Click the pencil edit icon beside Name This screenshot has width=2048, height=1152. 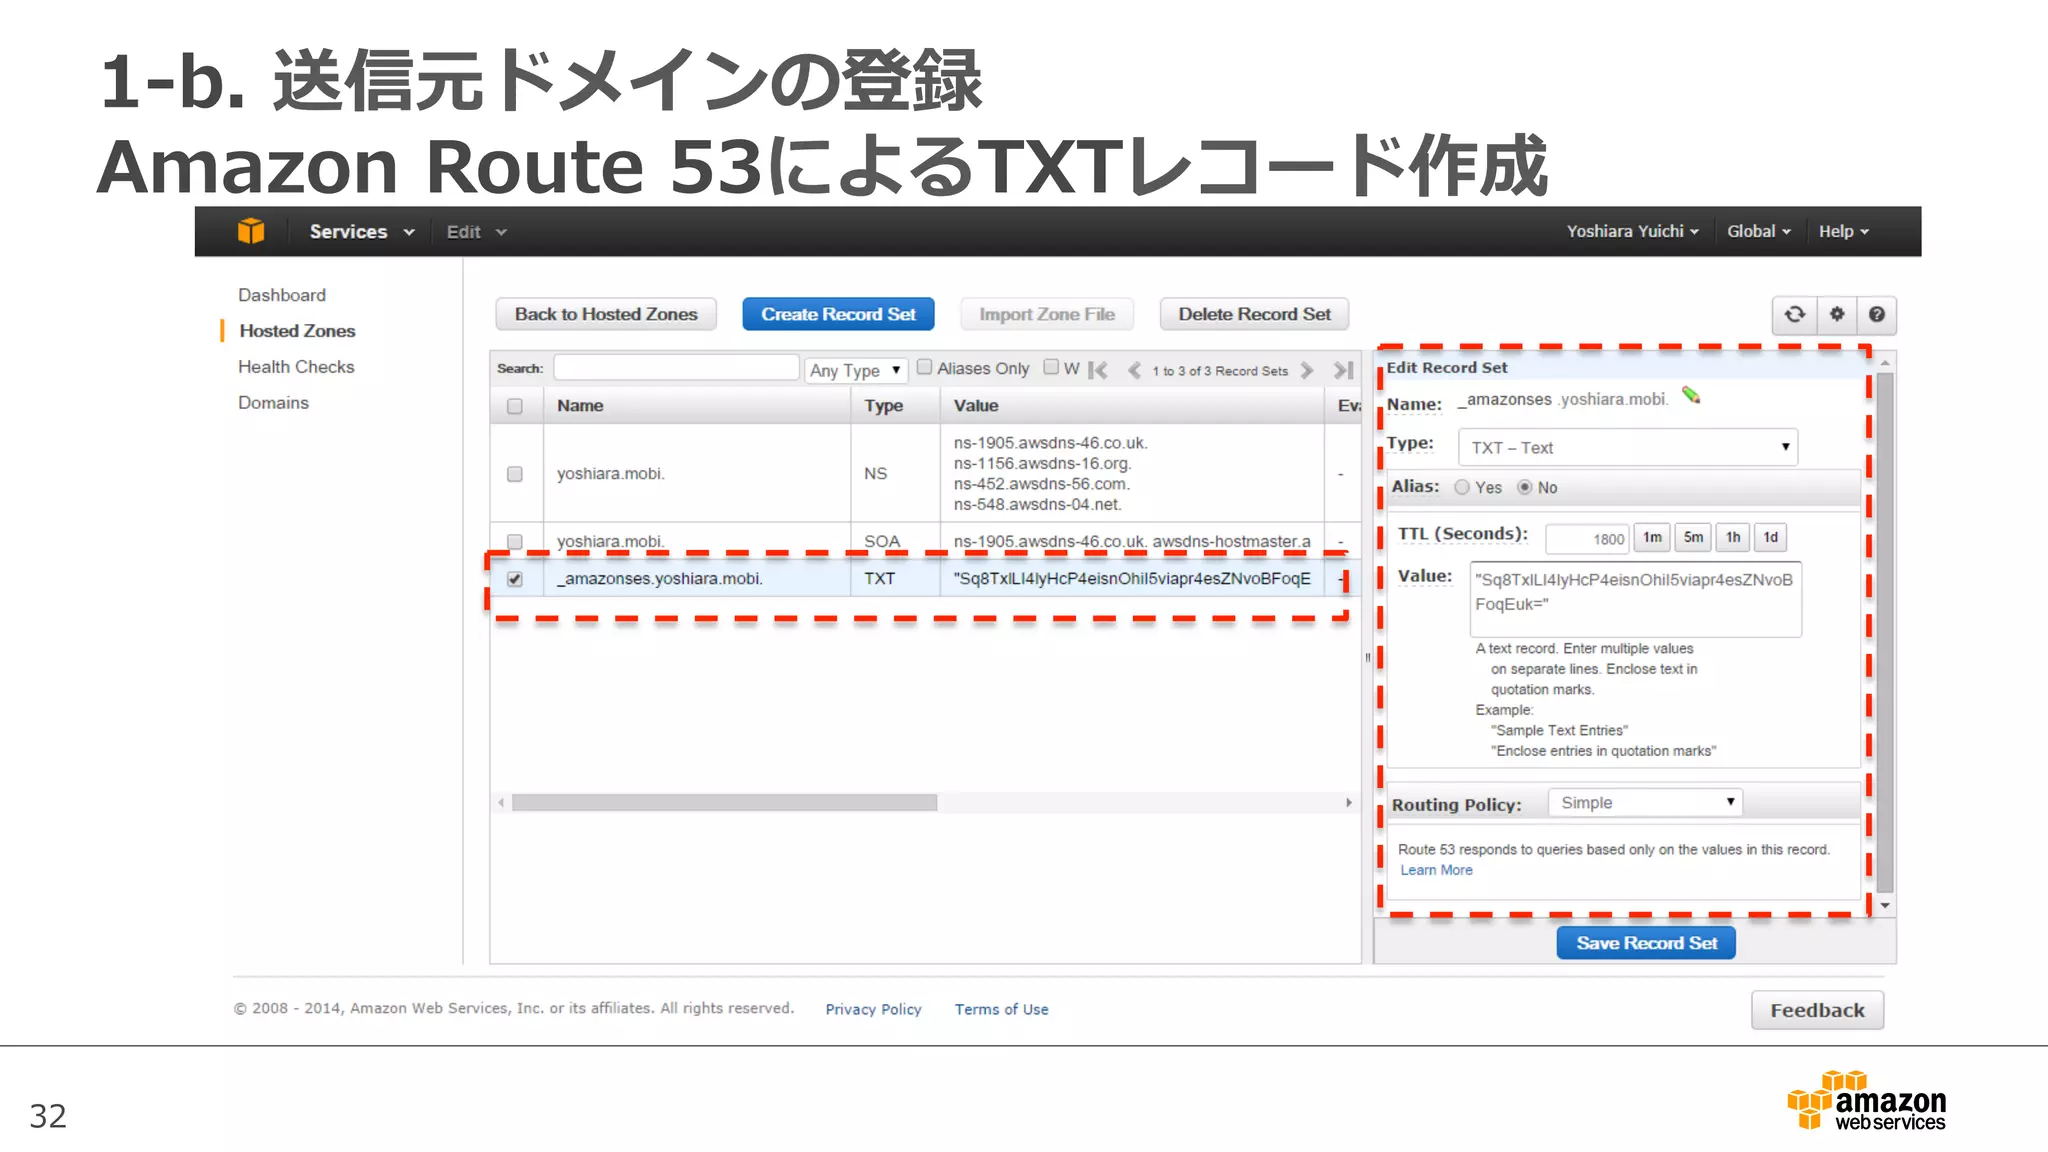1691,395
